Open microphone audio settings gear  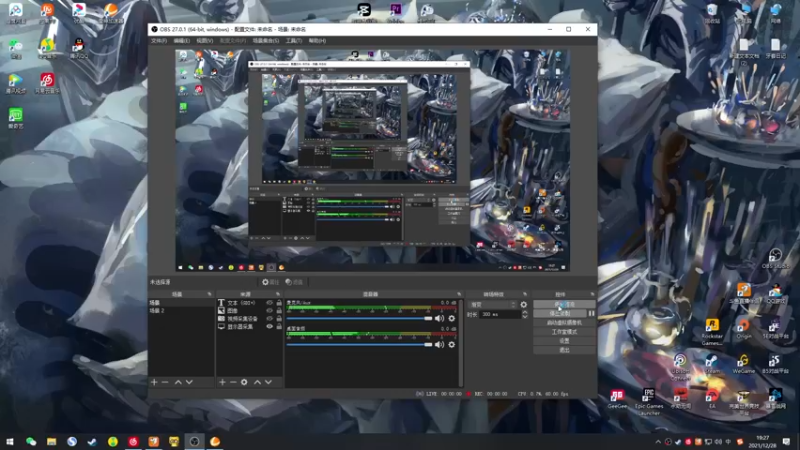(452, 318)
